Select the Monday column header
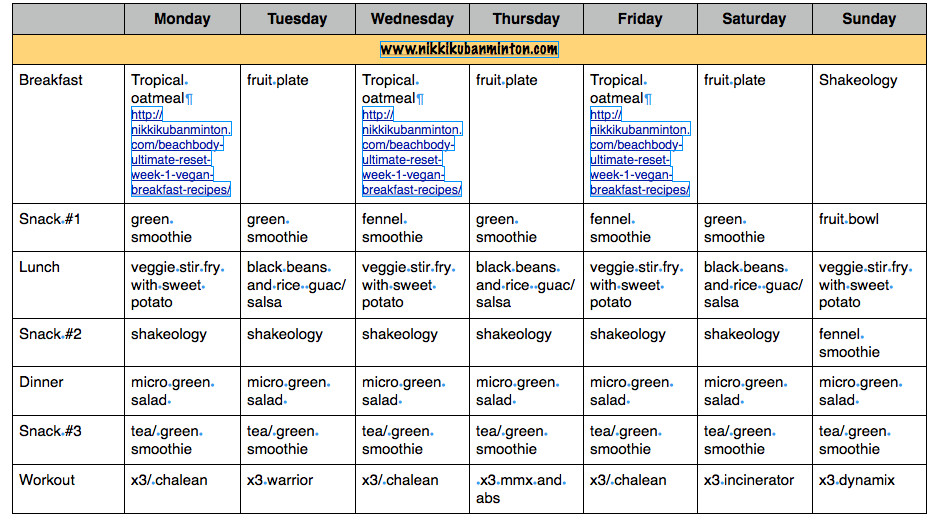The image size is (939, 525). coord(182,19)
